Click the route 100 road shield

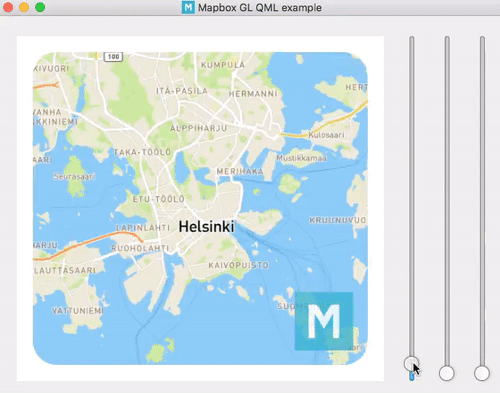(x=114, y=57)
